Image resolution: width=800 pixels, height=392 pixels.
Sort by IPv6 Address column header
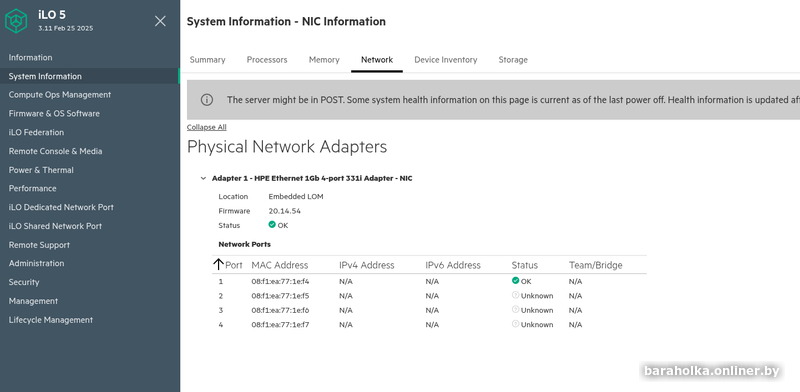pos(453,265)
